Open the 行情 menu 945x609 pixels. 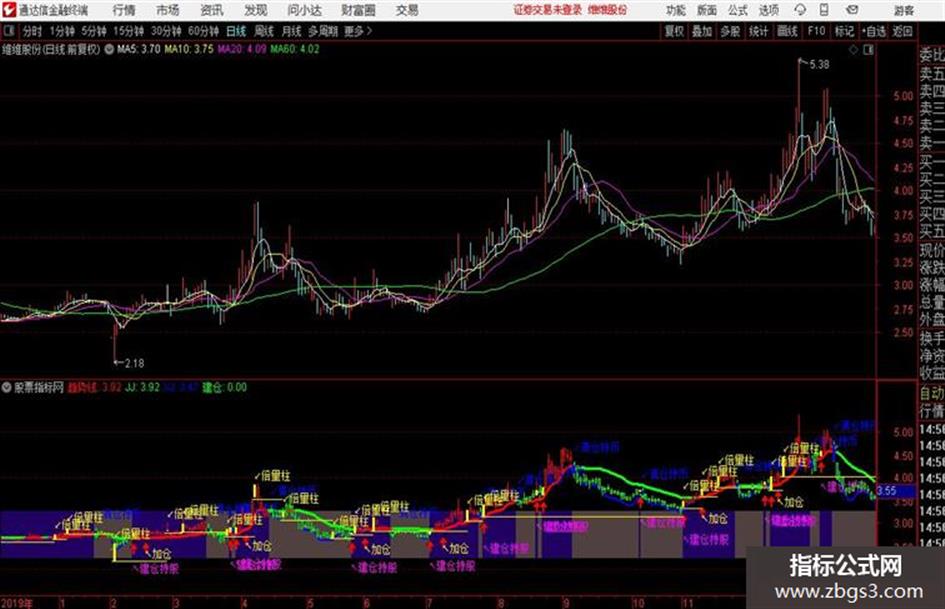[124, 10]
